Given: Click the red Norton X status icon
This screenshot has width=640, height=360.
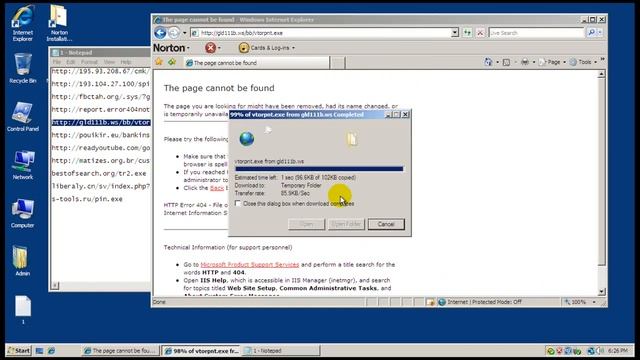Looking at the screenshot, I should click(x=211, y=48).
